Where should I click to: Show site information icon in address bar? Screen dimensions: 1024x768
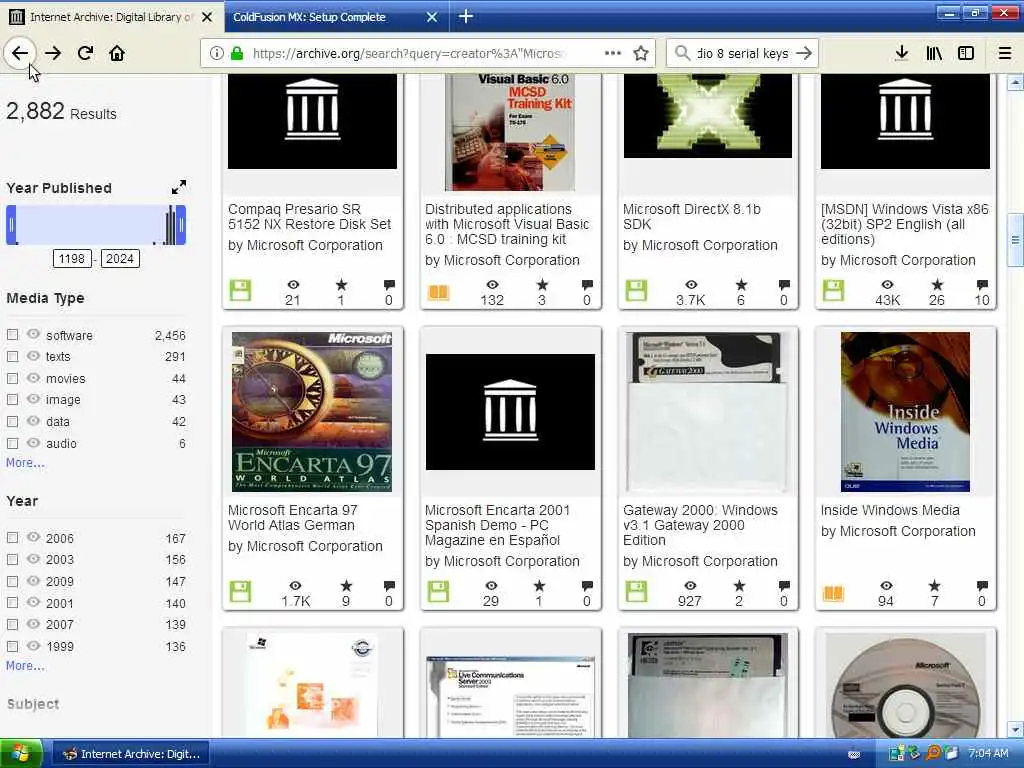pos(217,53)
